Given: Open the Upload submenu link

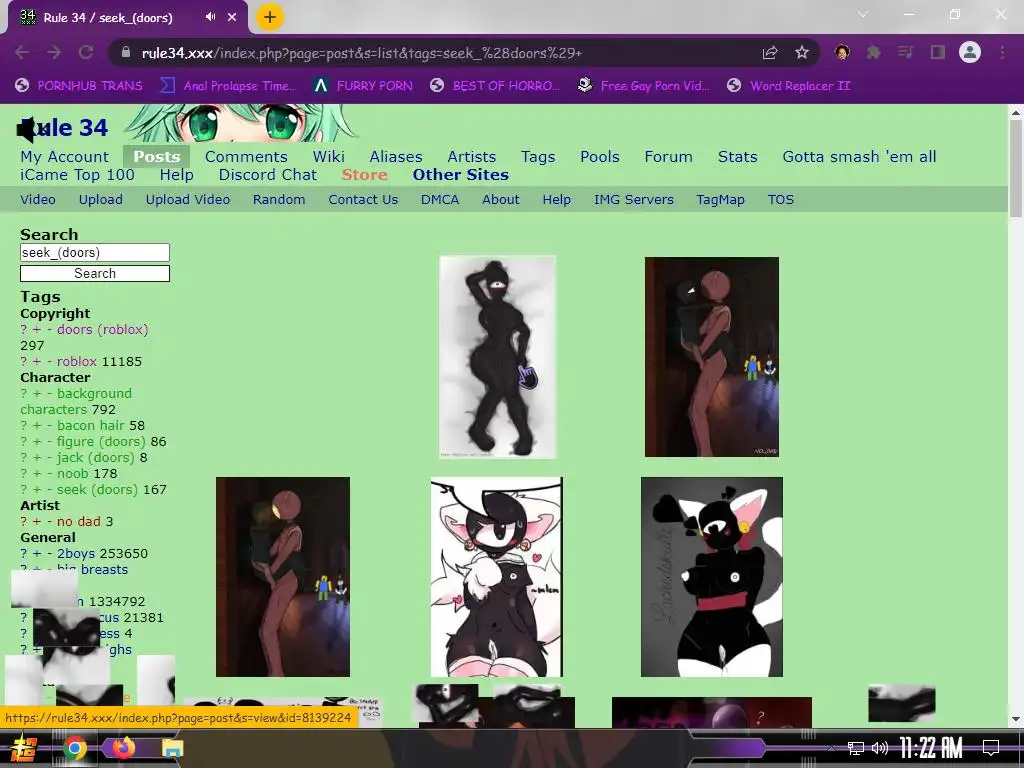Looking at the screenshot, I should [x=101, y=200].
